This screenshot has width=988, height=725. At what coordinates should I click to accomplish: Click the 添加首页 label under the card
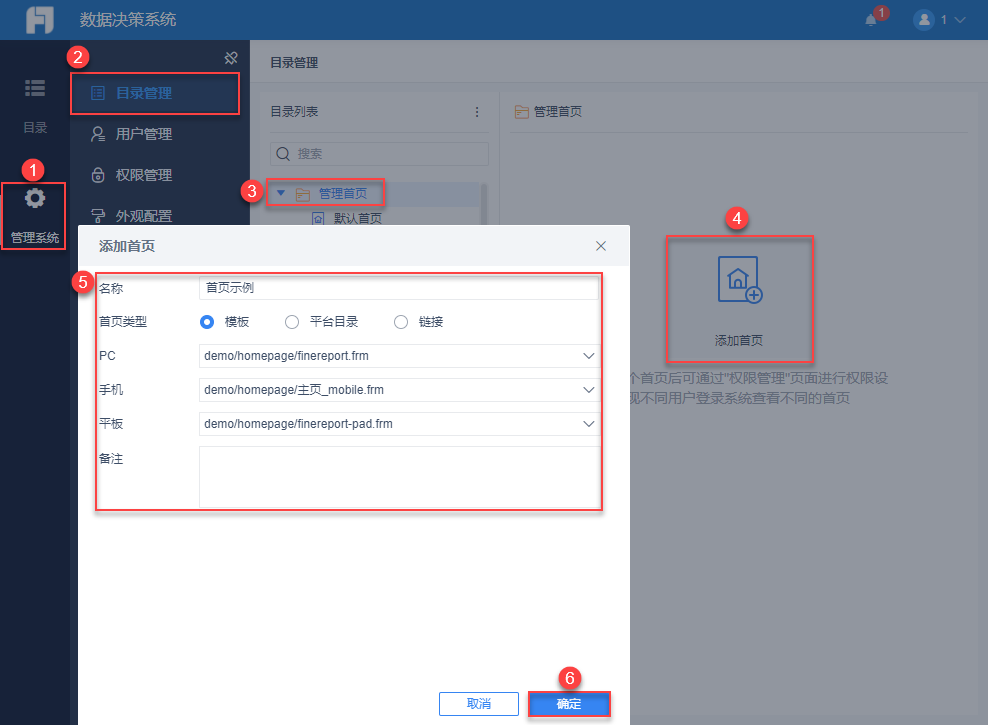(738, 341)
